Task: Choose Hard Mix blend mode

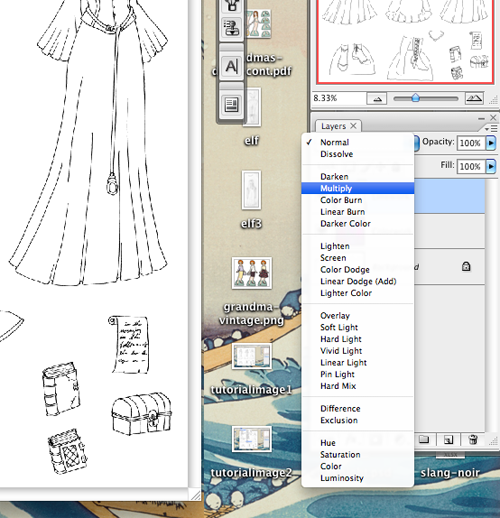Action: (x=357, y=386)
